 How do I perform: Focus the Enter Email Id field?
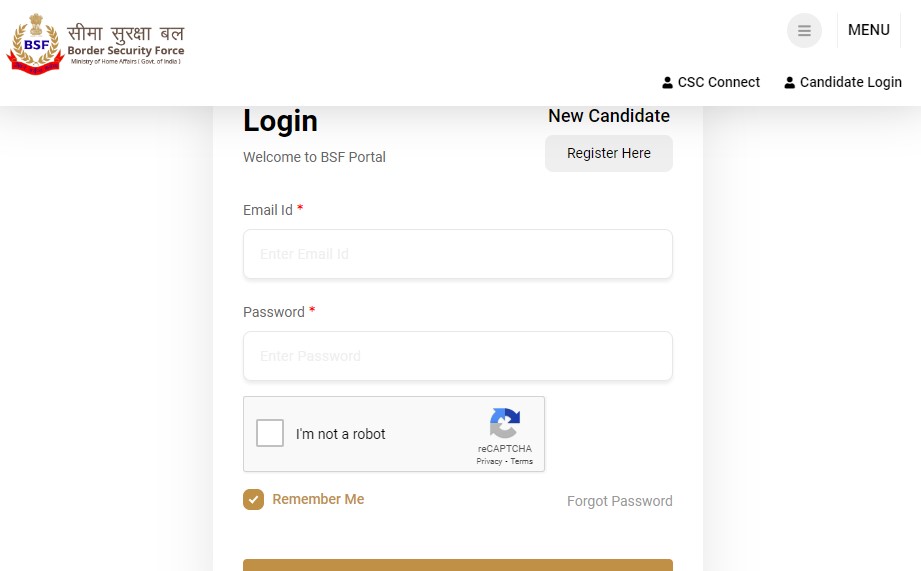tap(457, 254)
